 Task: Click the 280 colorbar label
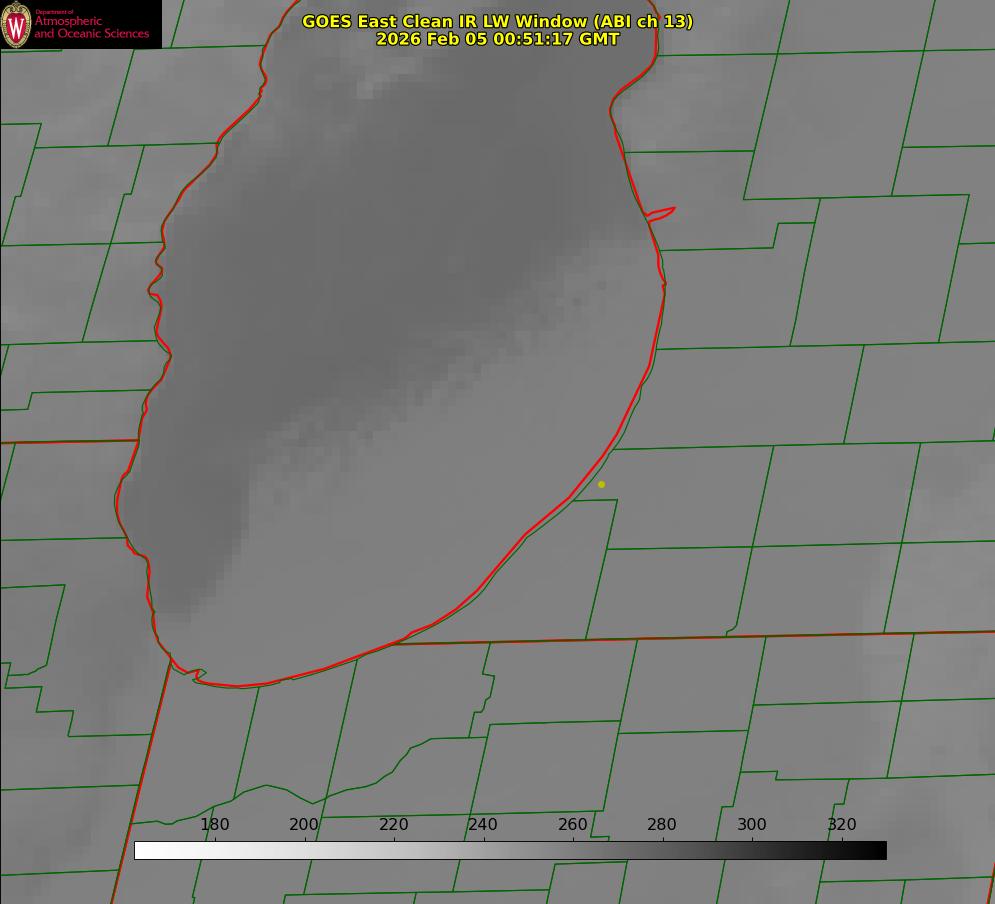(x=662, y=824)
